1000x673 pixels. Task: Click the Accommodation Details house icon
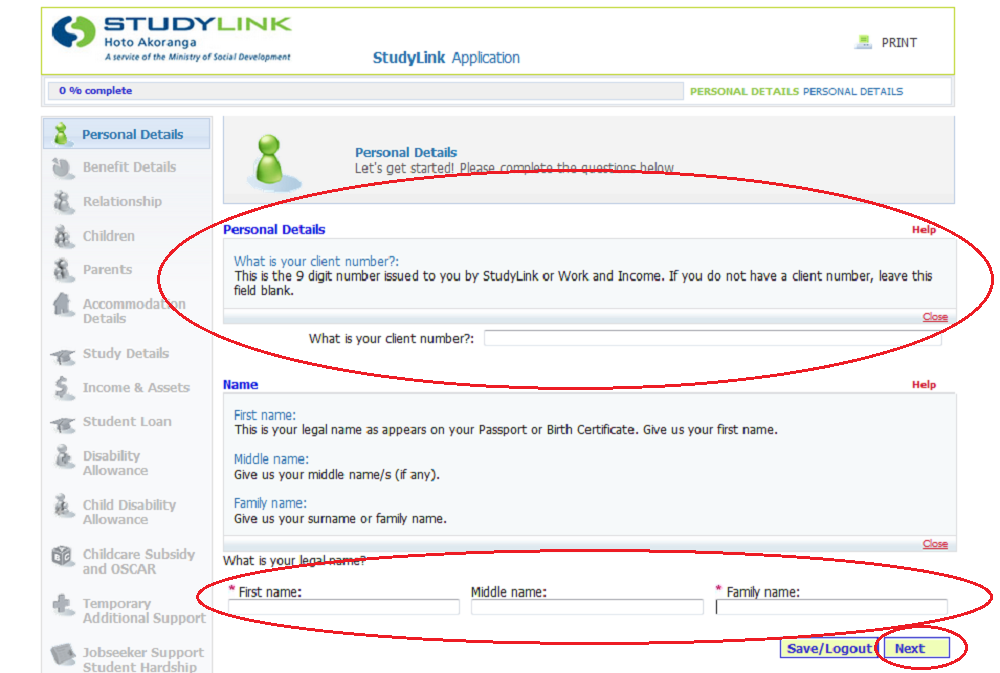63,305
